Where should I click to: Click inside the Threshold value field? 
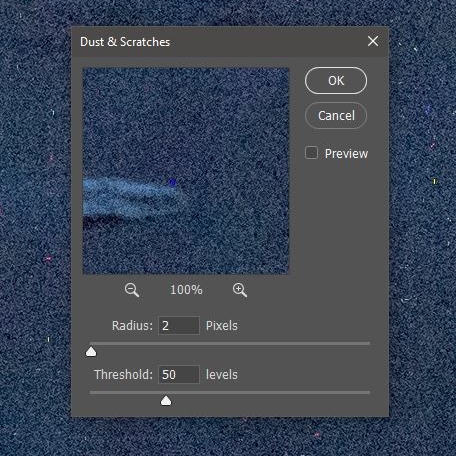pos(179,374)
